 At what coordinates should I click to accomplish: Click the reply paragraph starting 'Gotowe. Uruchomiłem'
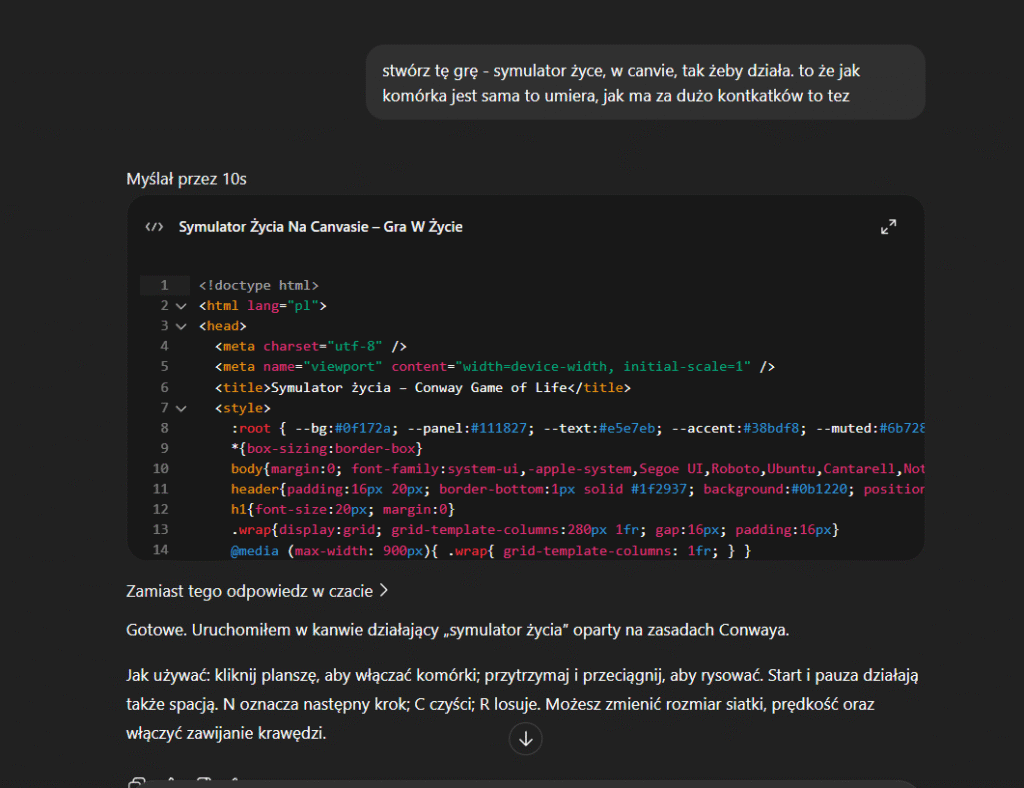click(457, 630)
